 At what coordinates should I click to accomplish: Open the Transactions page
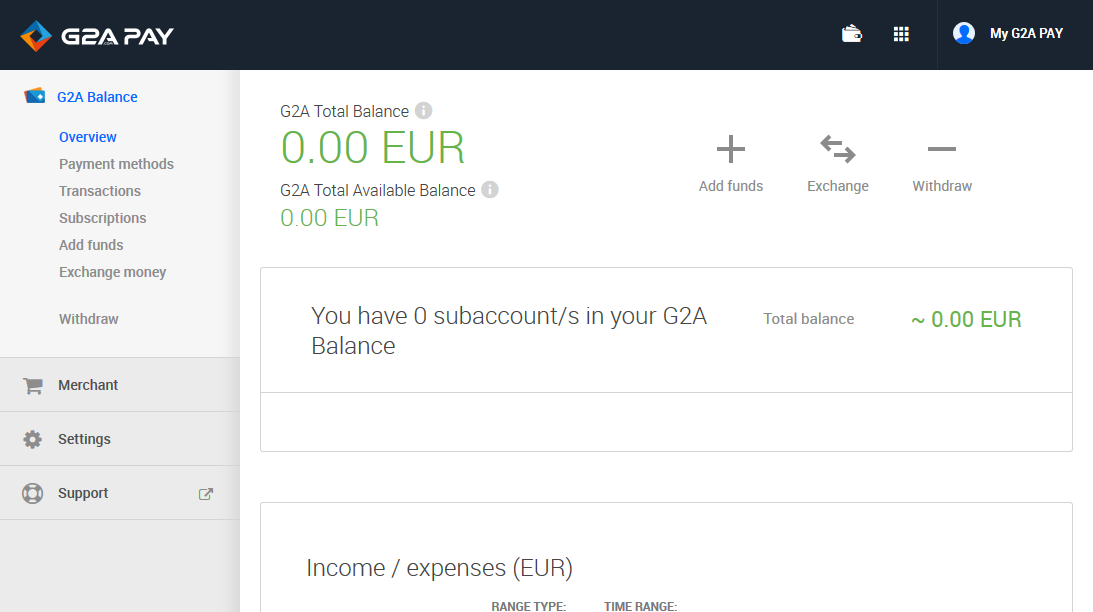100,191
